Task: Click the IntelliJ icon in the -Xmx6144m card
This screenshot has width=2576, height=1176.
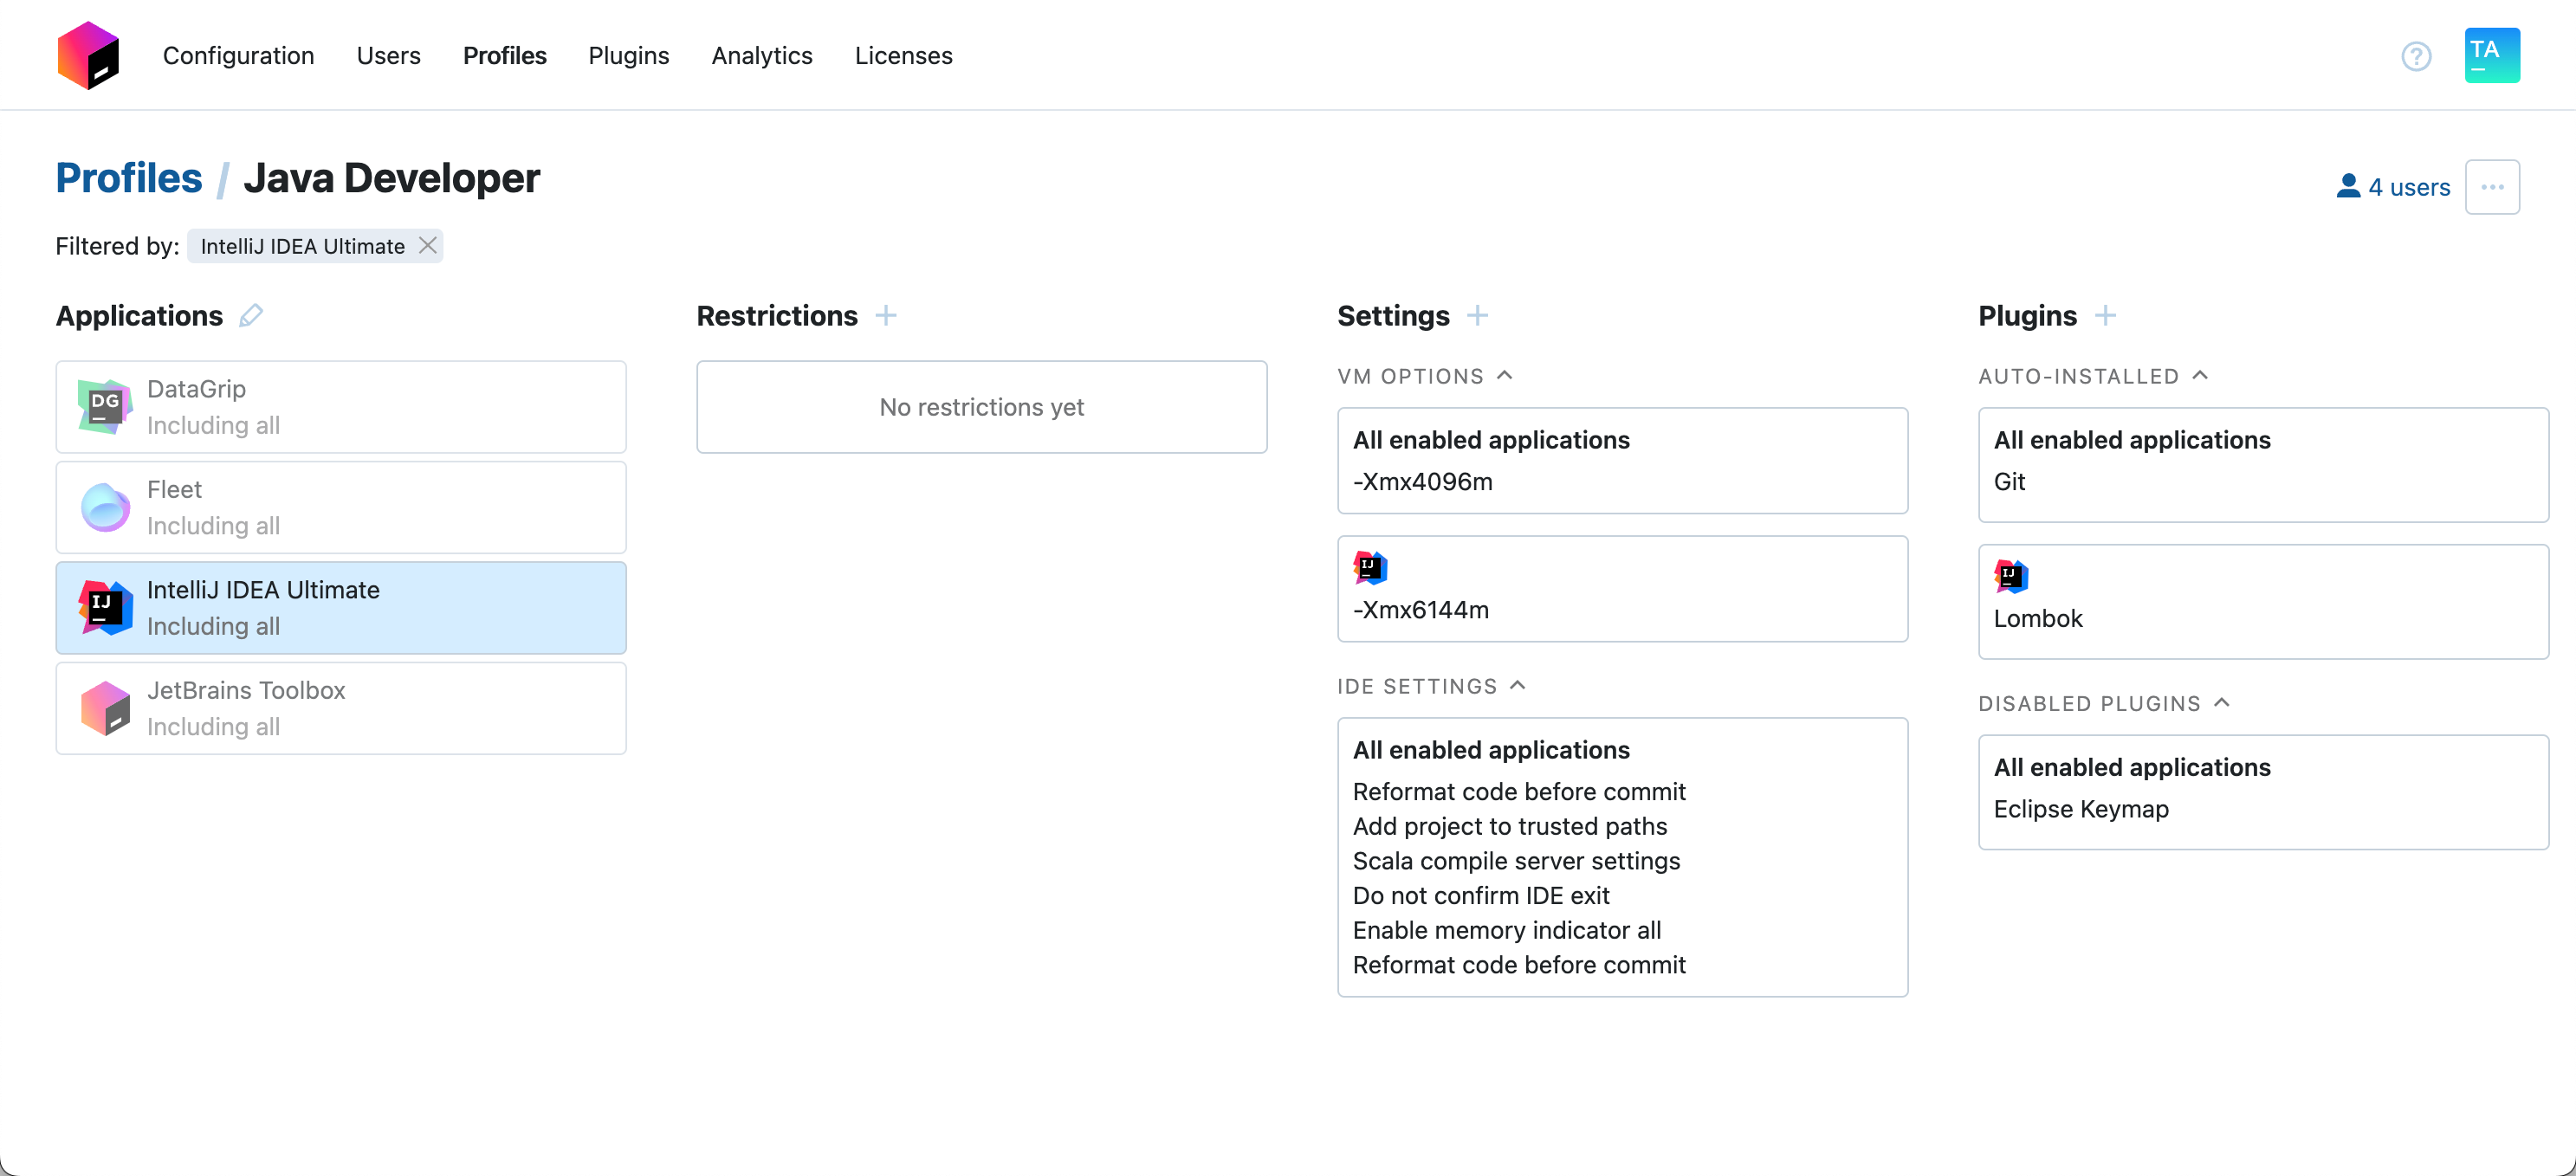Action: [1370, 566]
